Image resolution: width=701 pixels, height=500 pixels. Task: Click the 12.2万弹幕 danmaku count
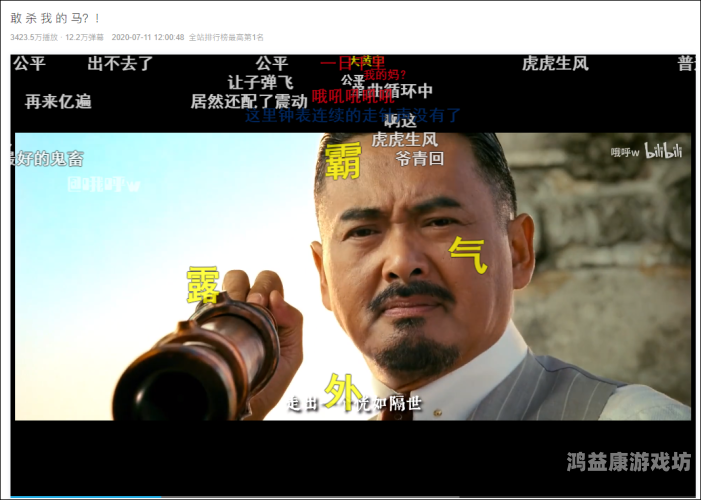point(84,38)
